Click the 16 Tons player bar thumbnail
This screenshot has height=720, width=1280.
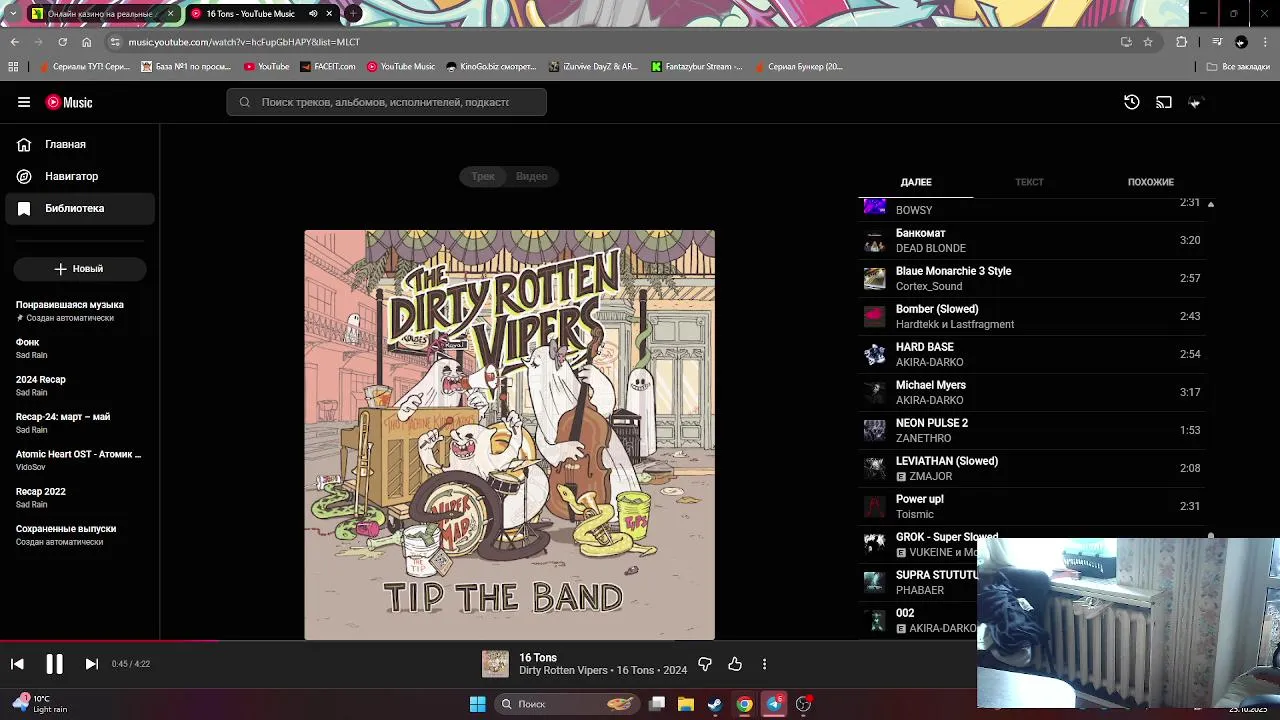tap(495, 664)
